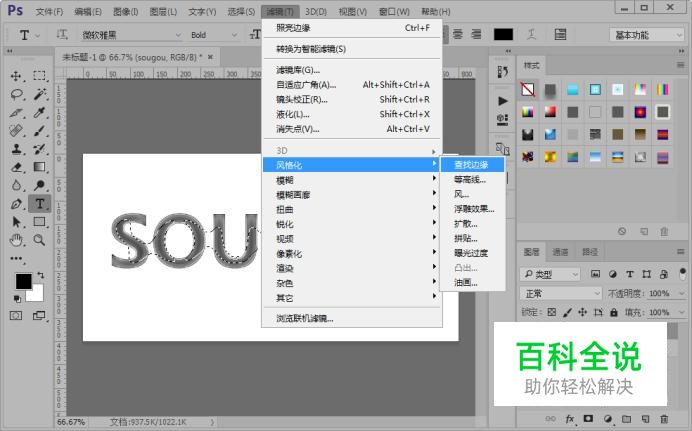Screen dimensions: 692x431
Task: Select the Clone Stamp tool
Action: pyautogui.click(x=16, y=149)
